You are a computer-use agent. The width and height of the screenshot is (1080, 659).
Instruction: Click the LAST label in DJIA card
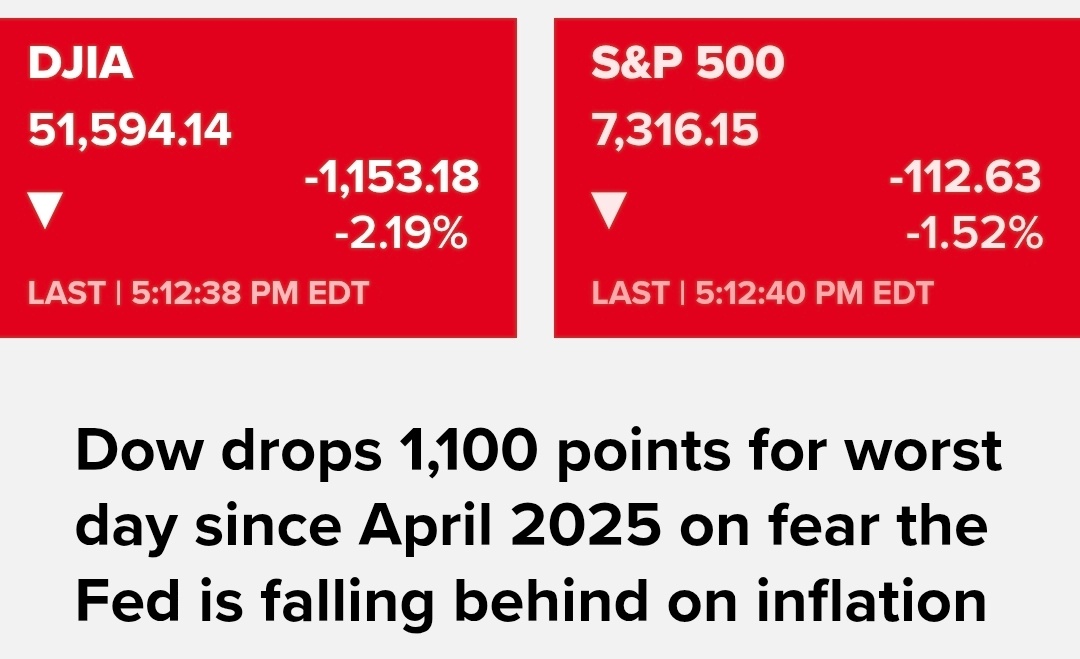[66, 293]
